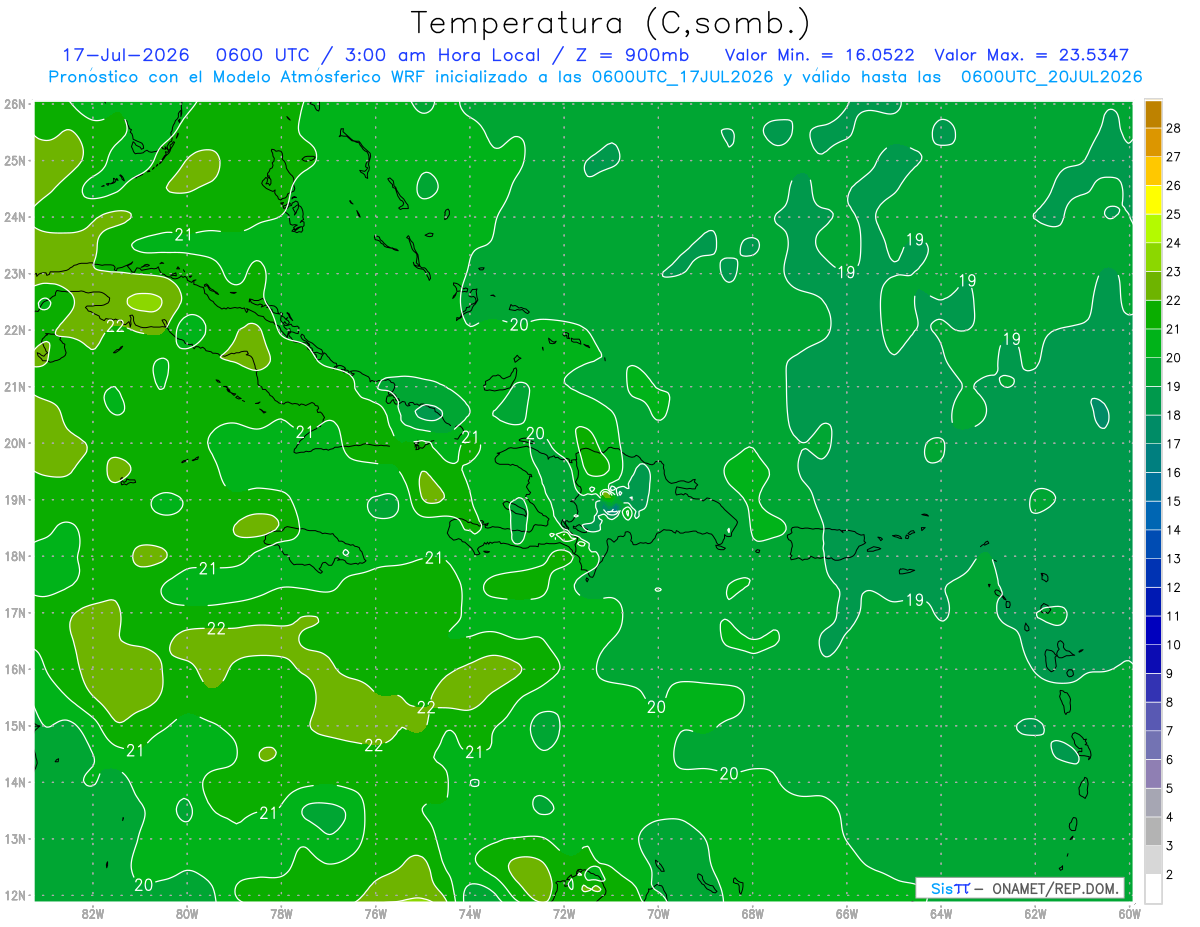Image resolution: width=1200 pixels, height=927 pixels.
Task: Click the white swatch at the color scale bottom
Action: (1153, 888)
